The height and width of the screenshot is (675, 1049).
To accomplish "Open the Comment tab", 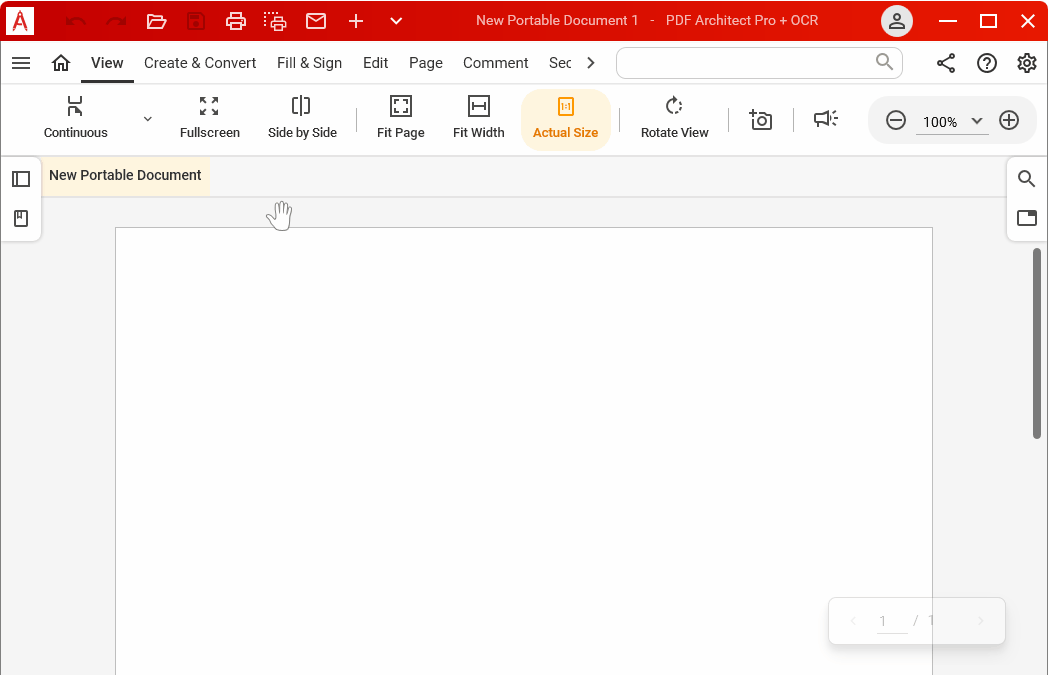I will (496, 63).
